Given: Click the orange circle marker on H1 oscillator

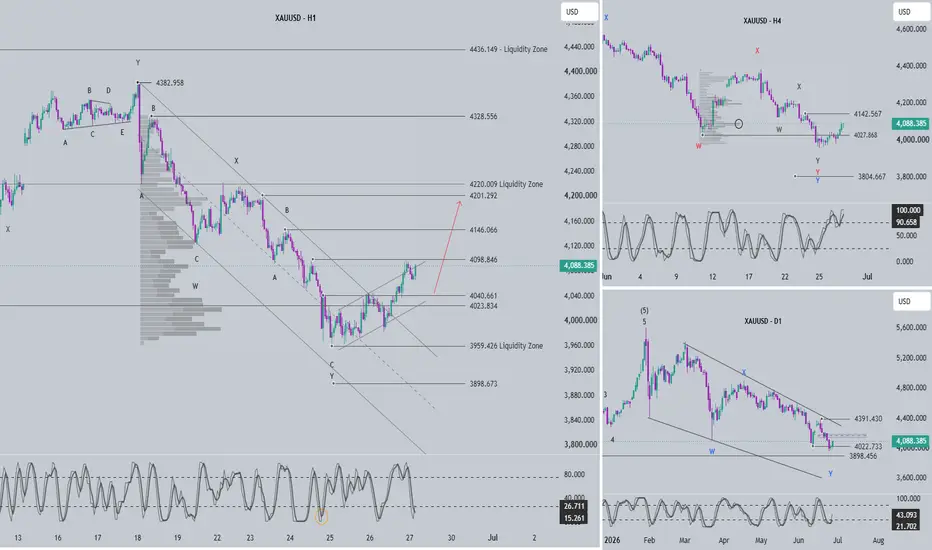Looking at the screenshot, I should click(322, 517).
